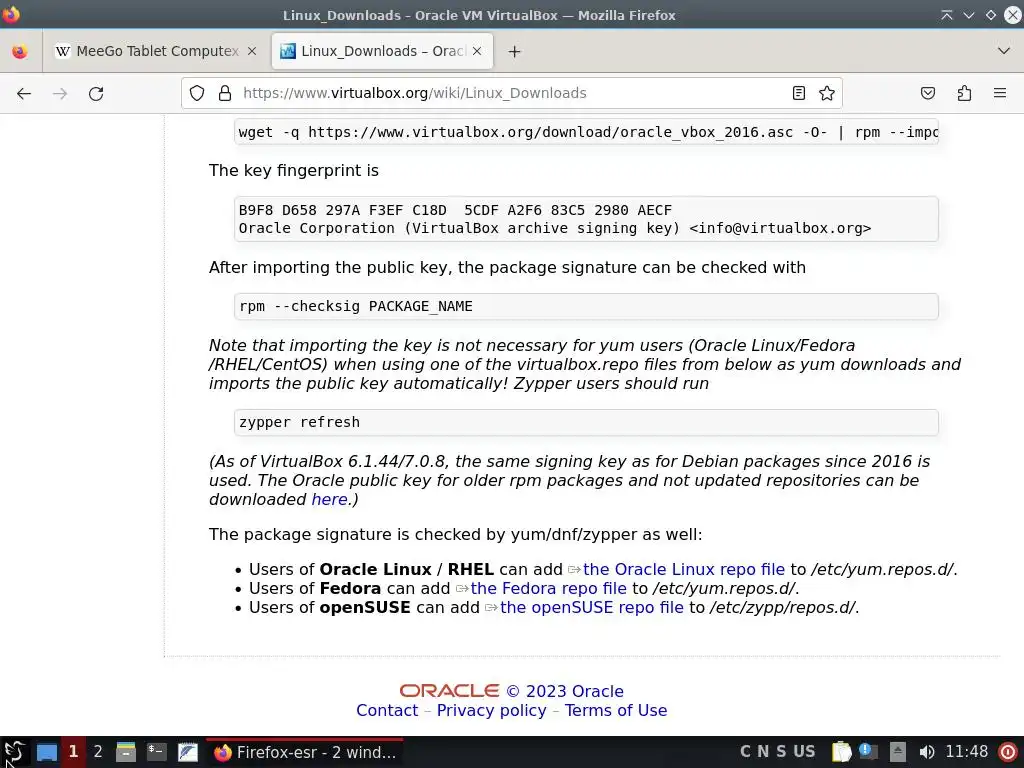
Task: Open a new tab with plus button
Action: pos(515,51)
